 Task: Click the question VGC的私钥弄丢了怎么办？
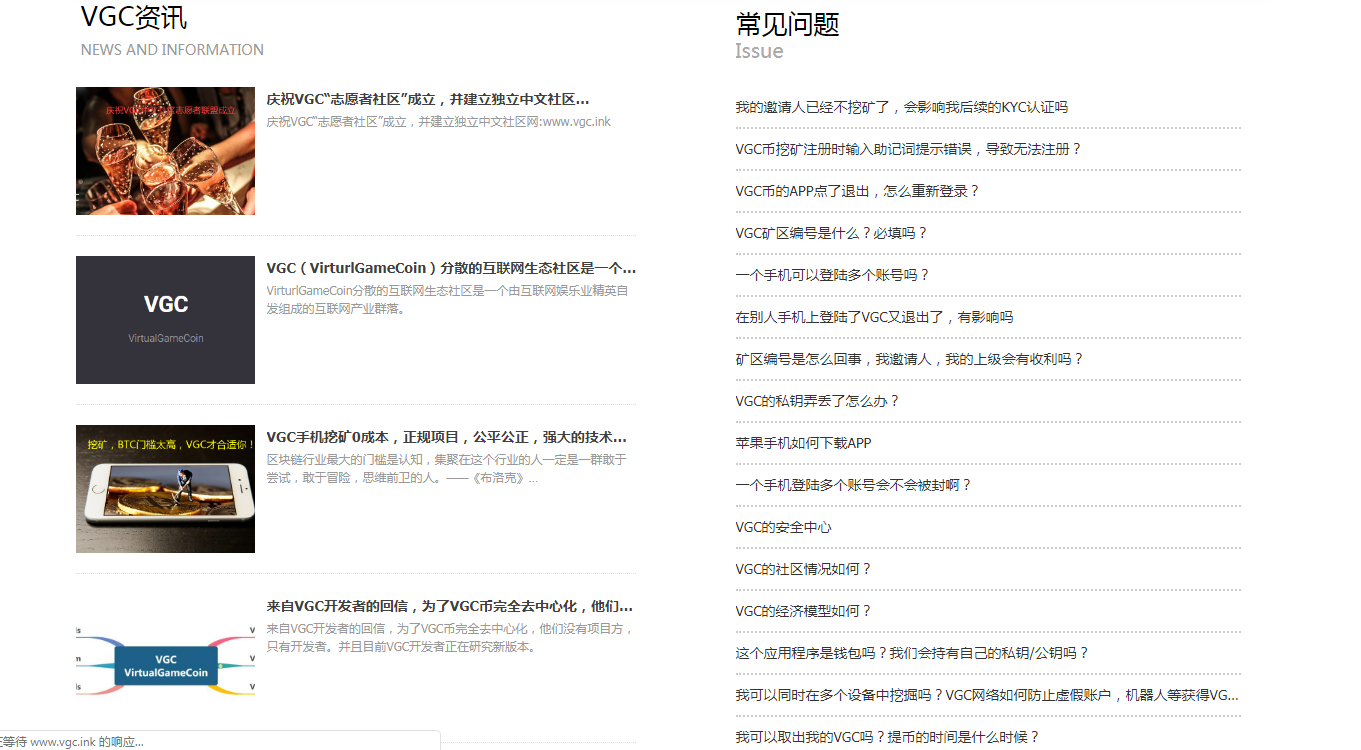click(820, 400)
